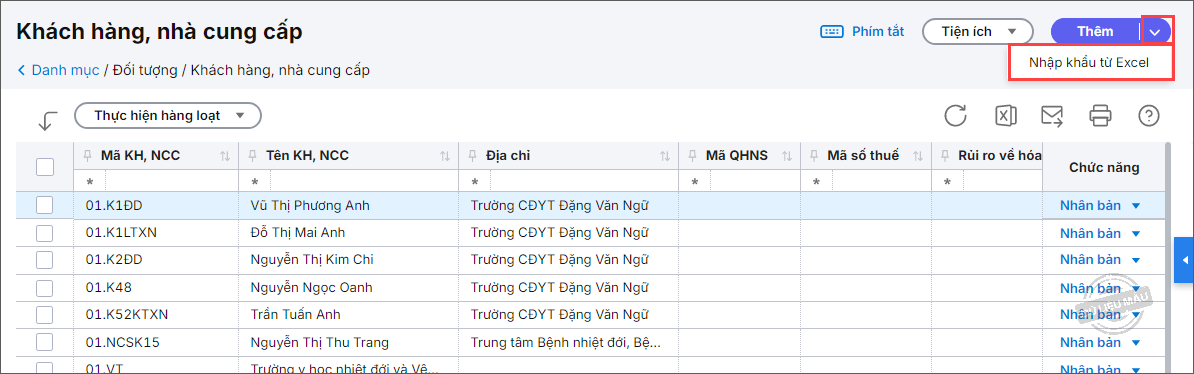Click the send email envelope icon
Screen dimensions: 1194x374
pos(1052,116)
